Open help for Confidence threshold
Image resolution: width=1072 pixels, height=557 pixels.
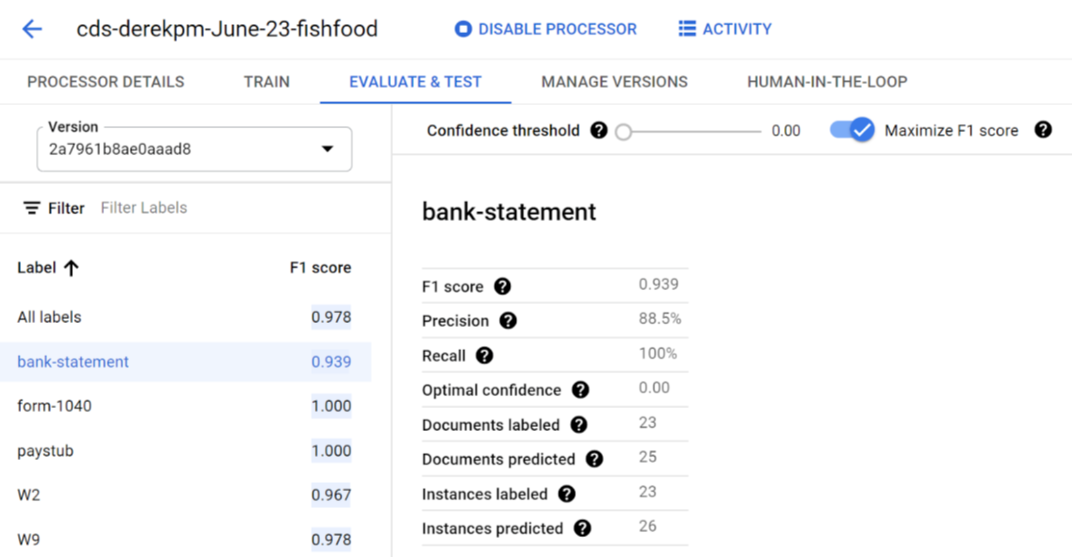pos(599,130)
